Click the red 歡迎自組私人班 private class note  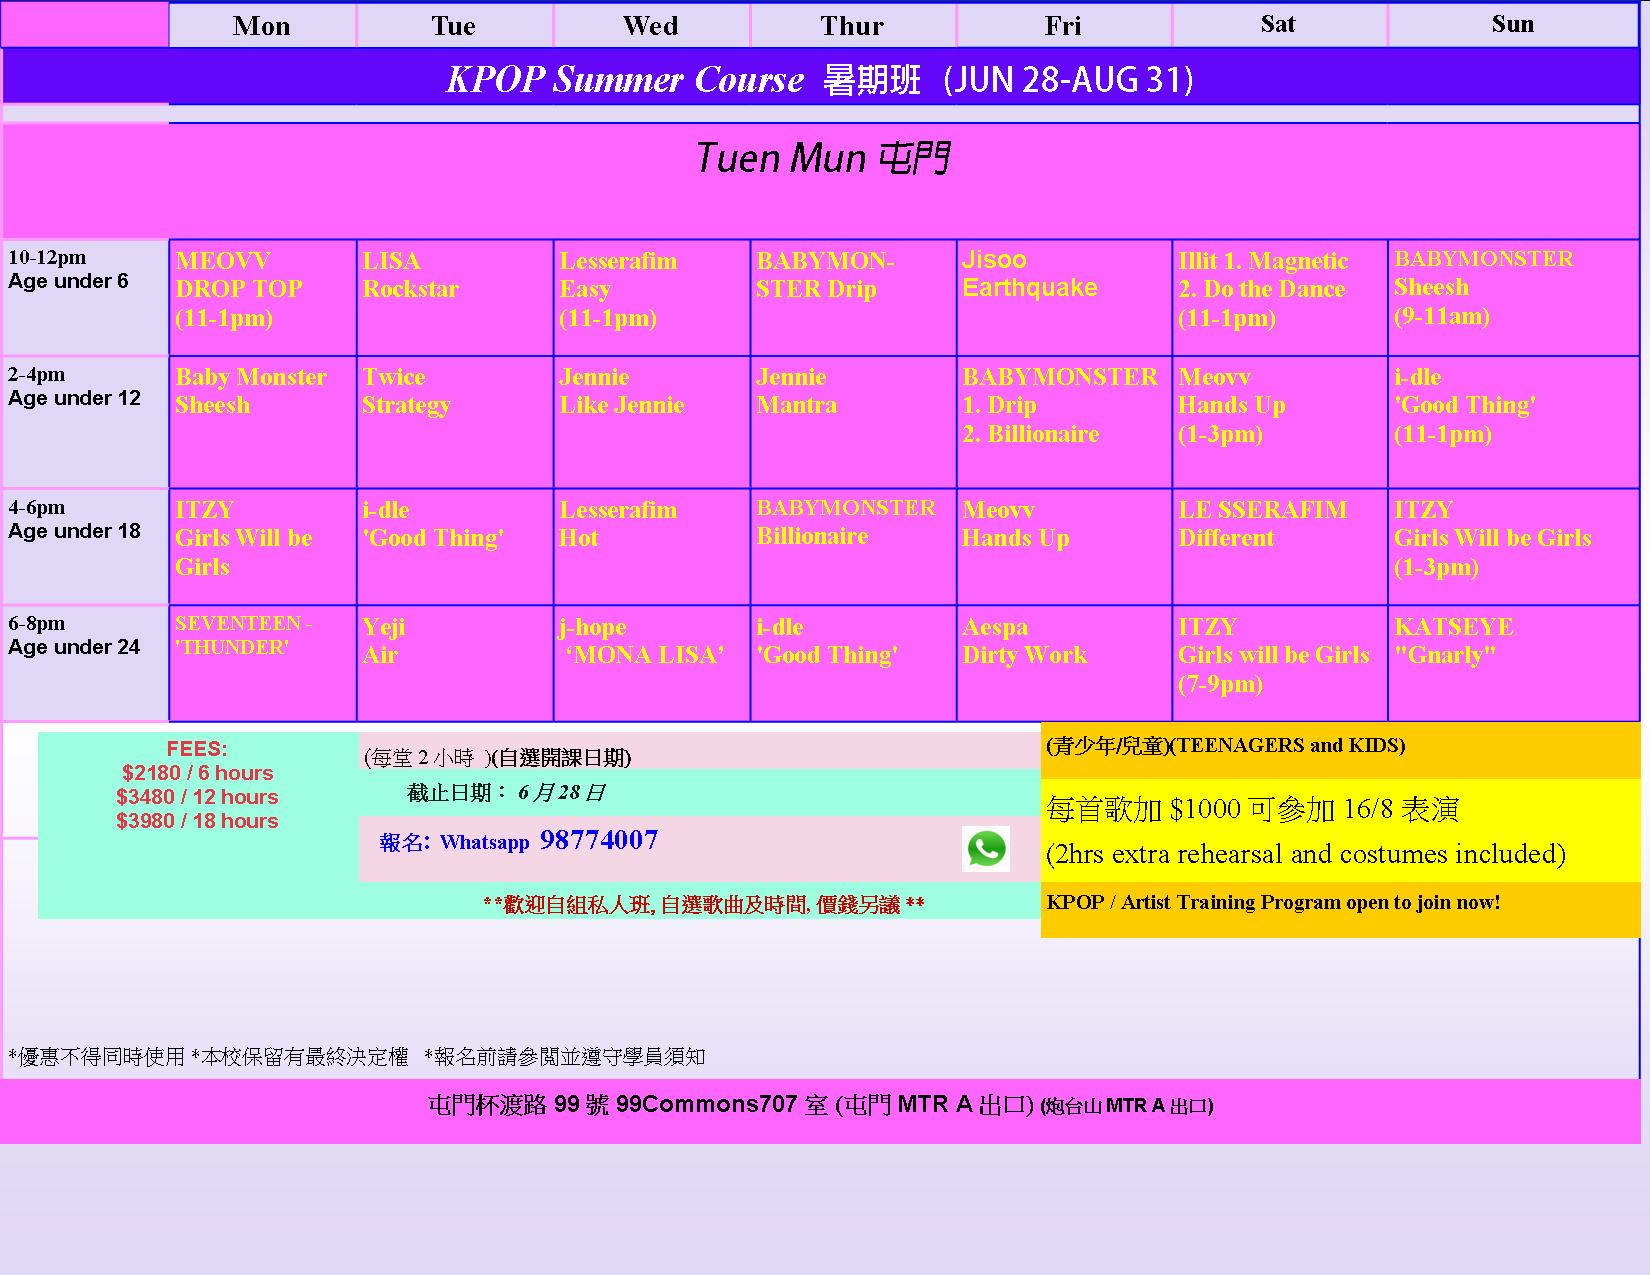703,905
